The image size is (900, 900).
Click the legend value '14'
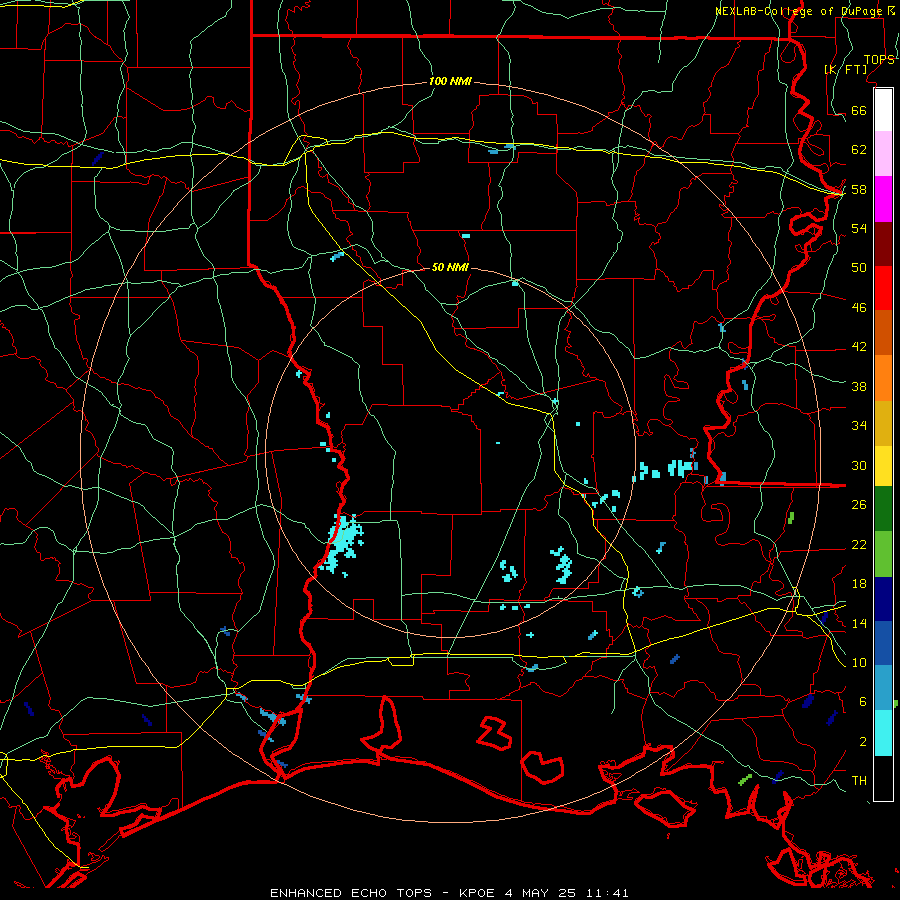[x=859, y=623]
